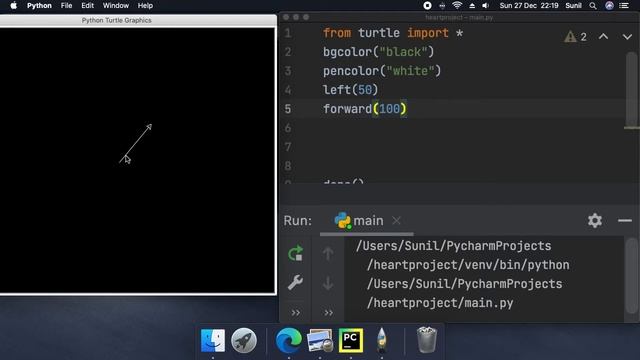Open Run panel gear settings
Viewport: 640px width, 360px height.
point(595,220)
